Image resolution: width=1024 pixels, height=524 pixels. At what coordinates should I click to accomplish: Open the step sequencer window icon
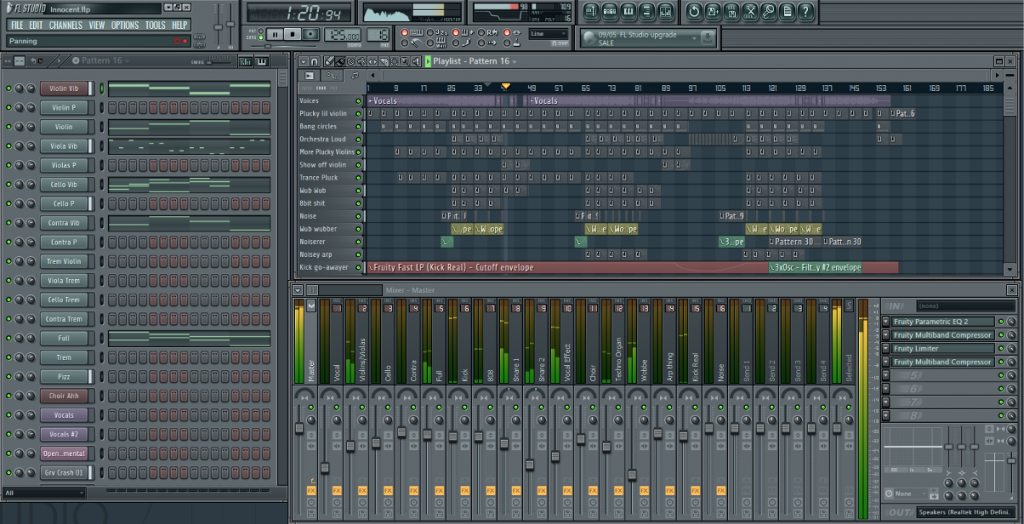[610, 11]
